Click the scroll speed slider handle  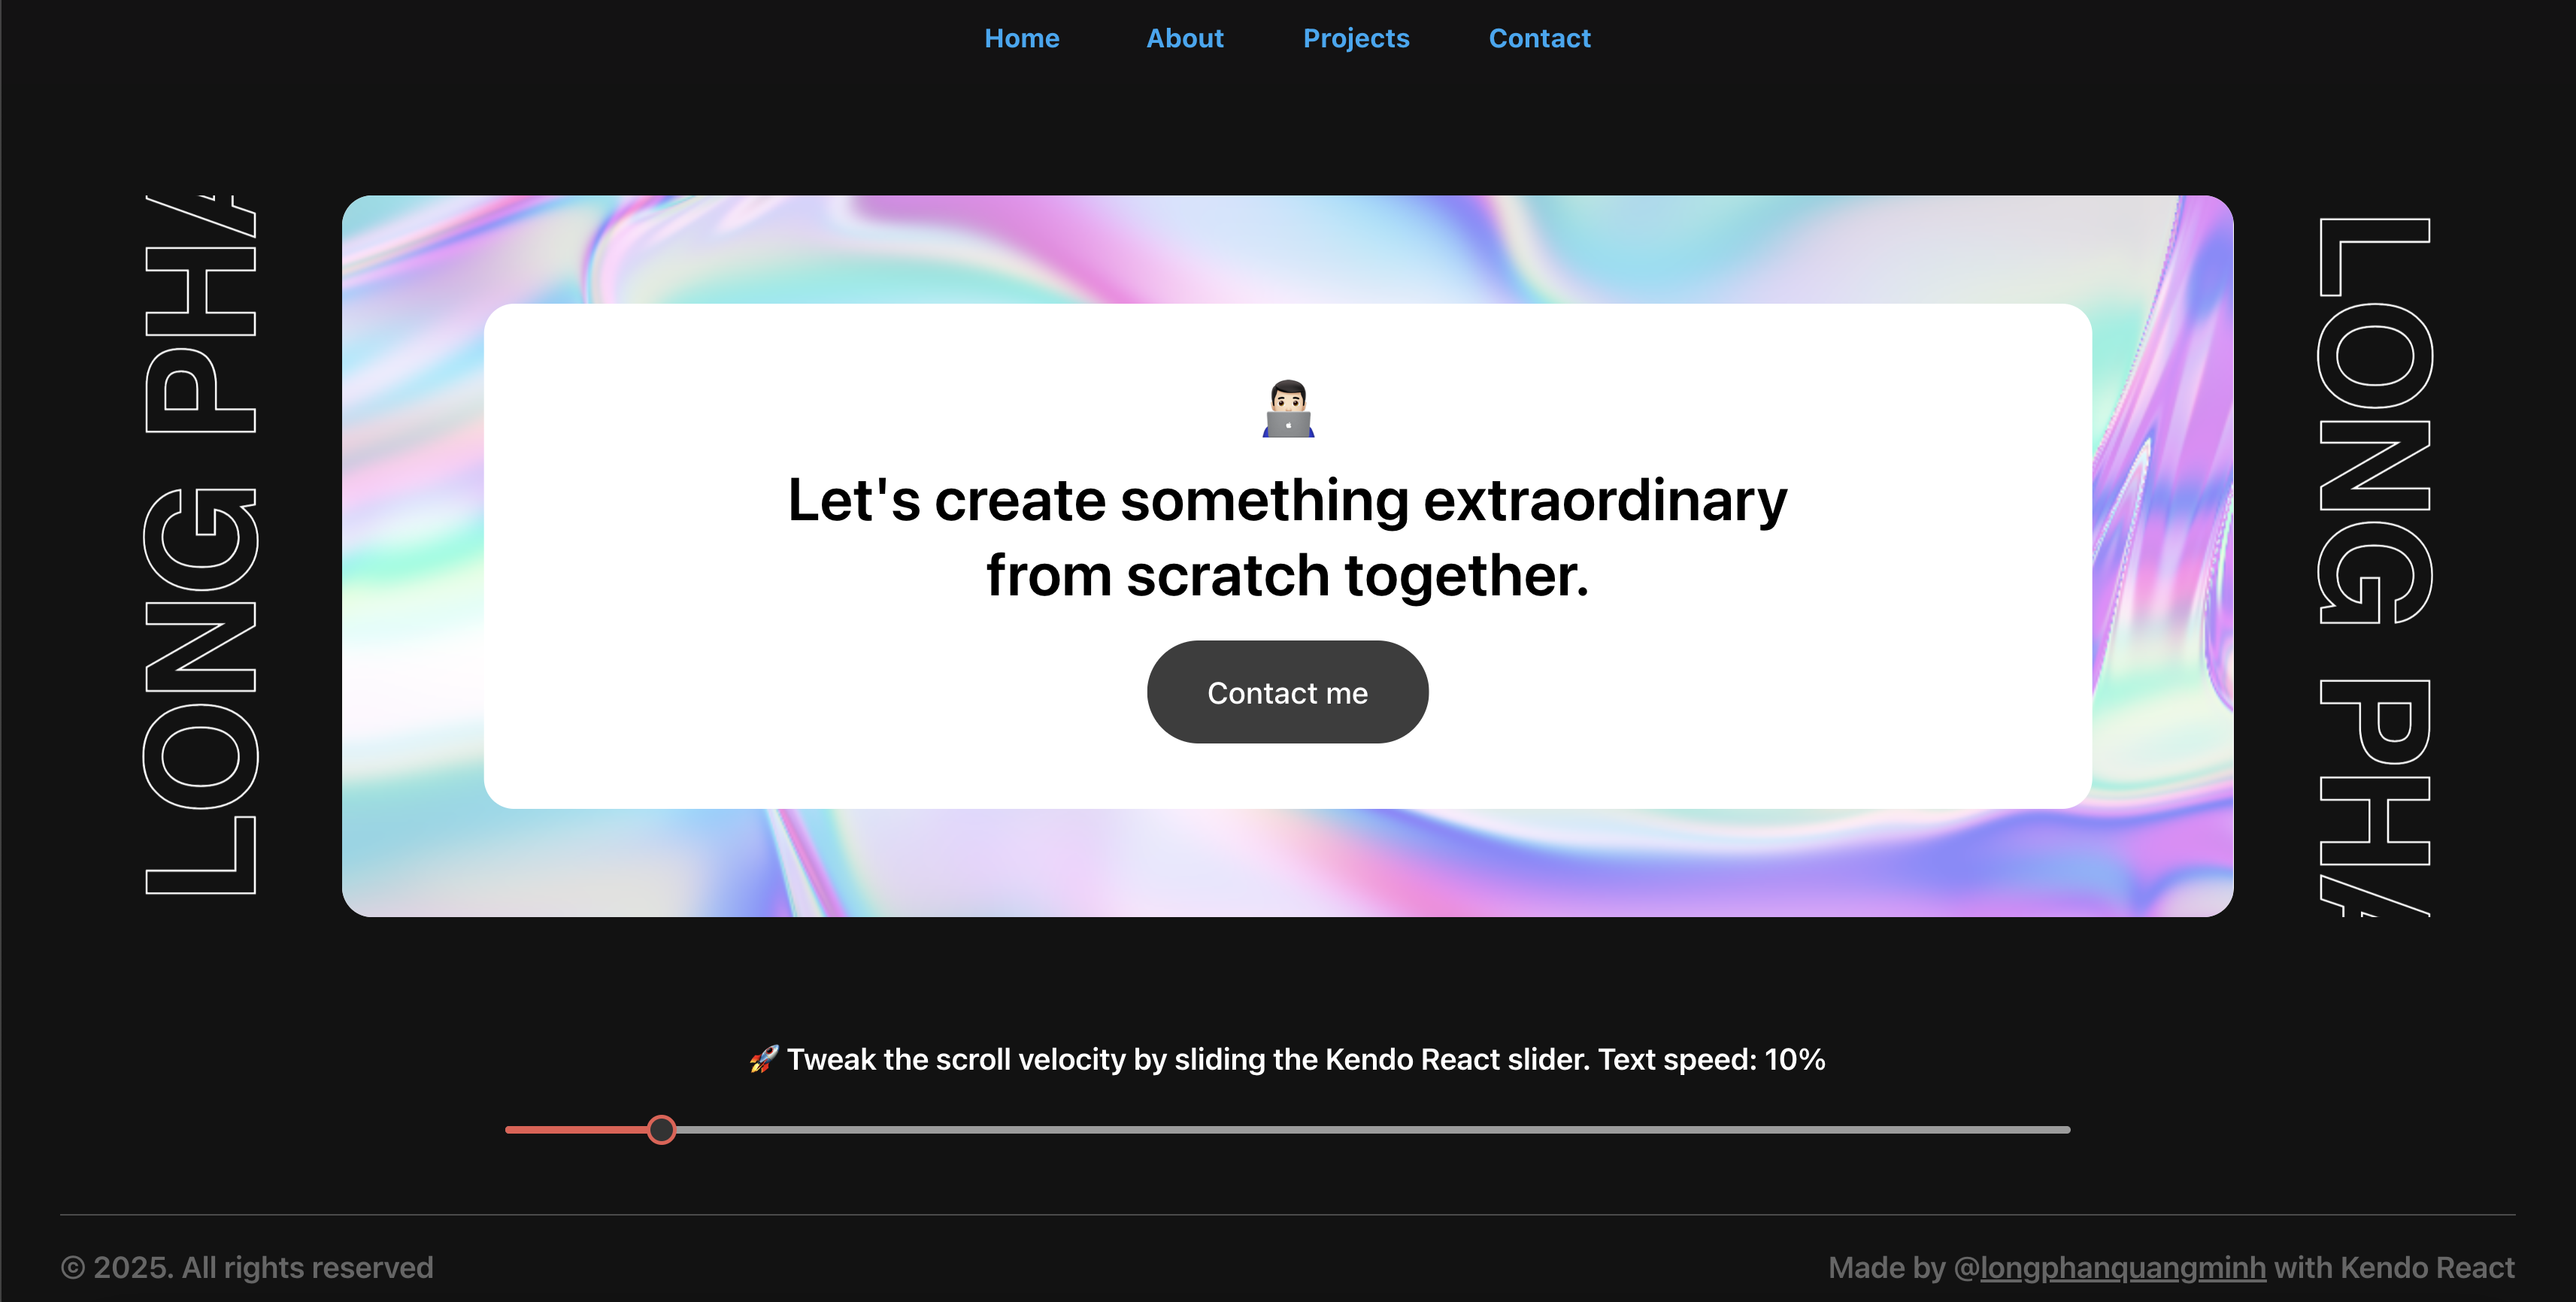click(661, 1129)
